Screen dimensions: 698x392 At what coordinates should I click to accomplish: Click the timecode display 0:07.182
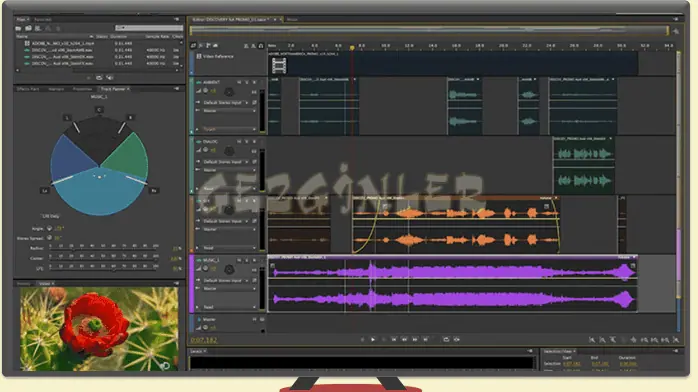(204, 340)
